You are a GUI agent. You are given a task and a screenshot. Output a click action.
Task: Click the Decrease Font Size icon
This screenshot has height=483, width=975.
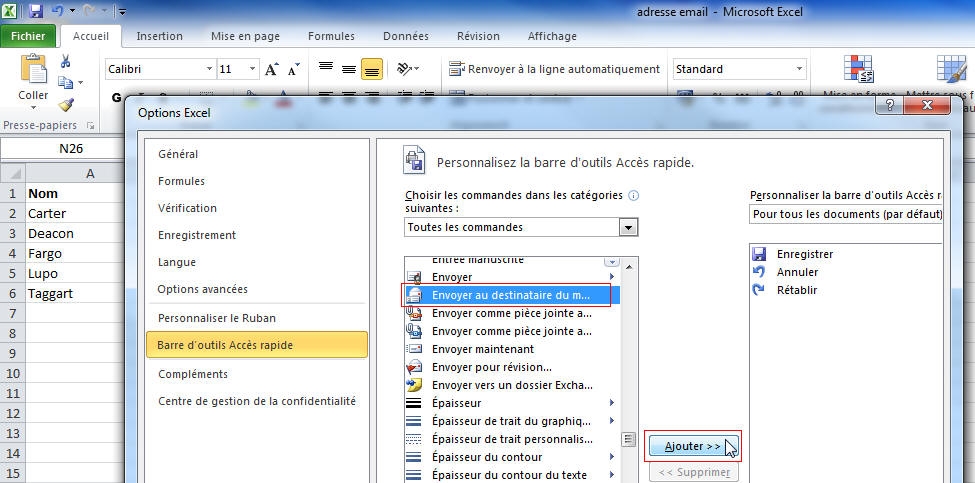(x=293, y=69)
